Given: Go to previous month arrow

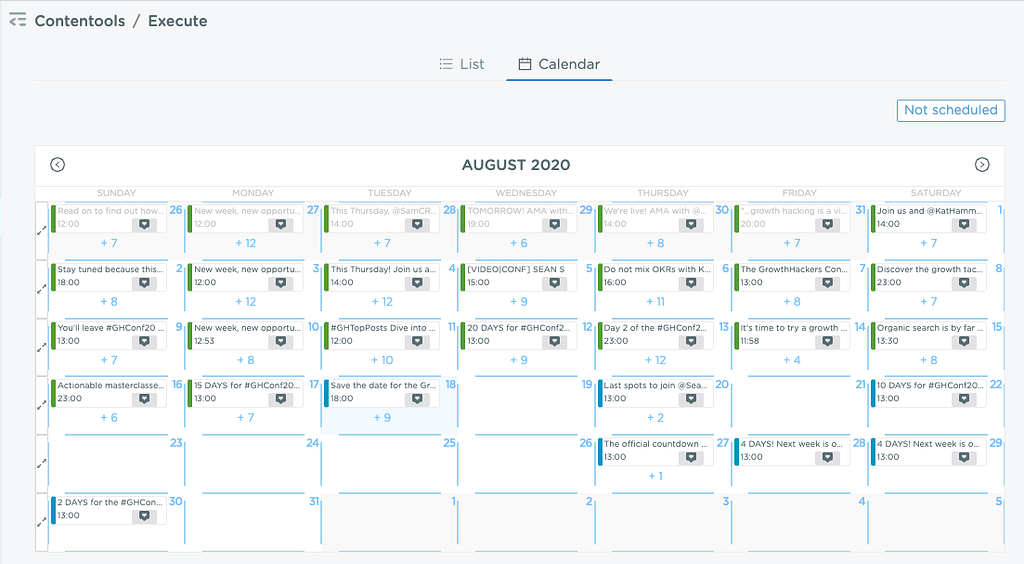Looking at the screenshot, I should [57, 164].
